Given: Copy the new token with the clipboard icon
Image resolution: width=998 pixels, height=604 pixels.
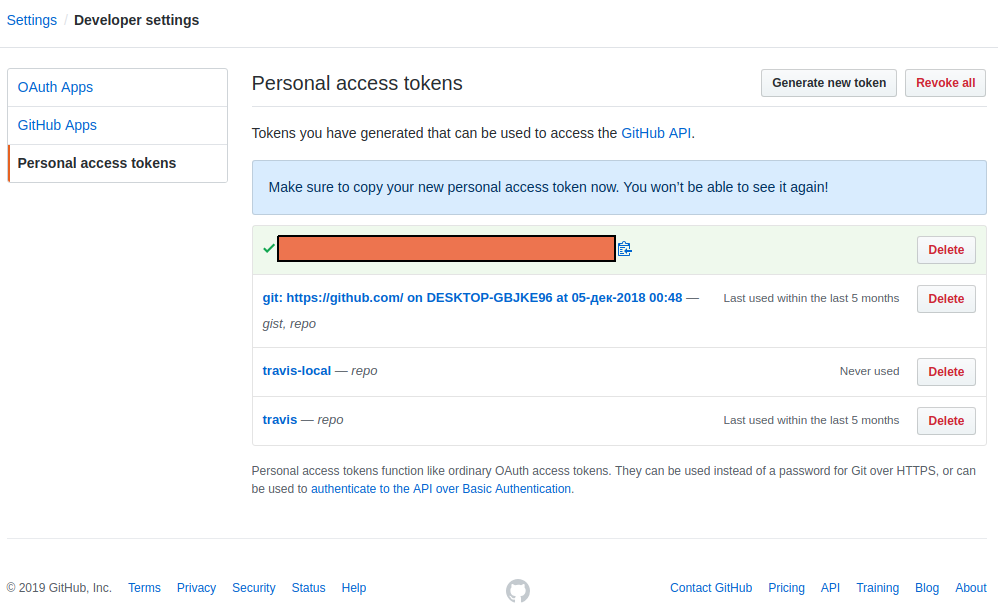Looking at the screenshot, I should coord(625,249).
